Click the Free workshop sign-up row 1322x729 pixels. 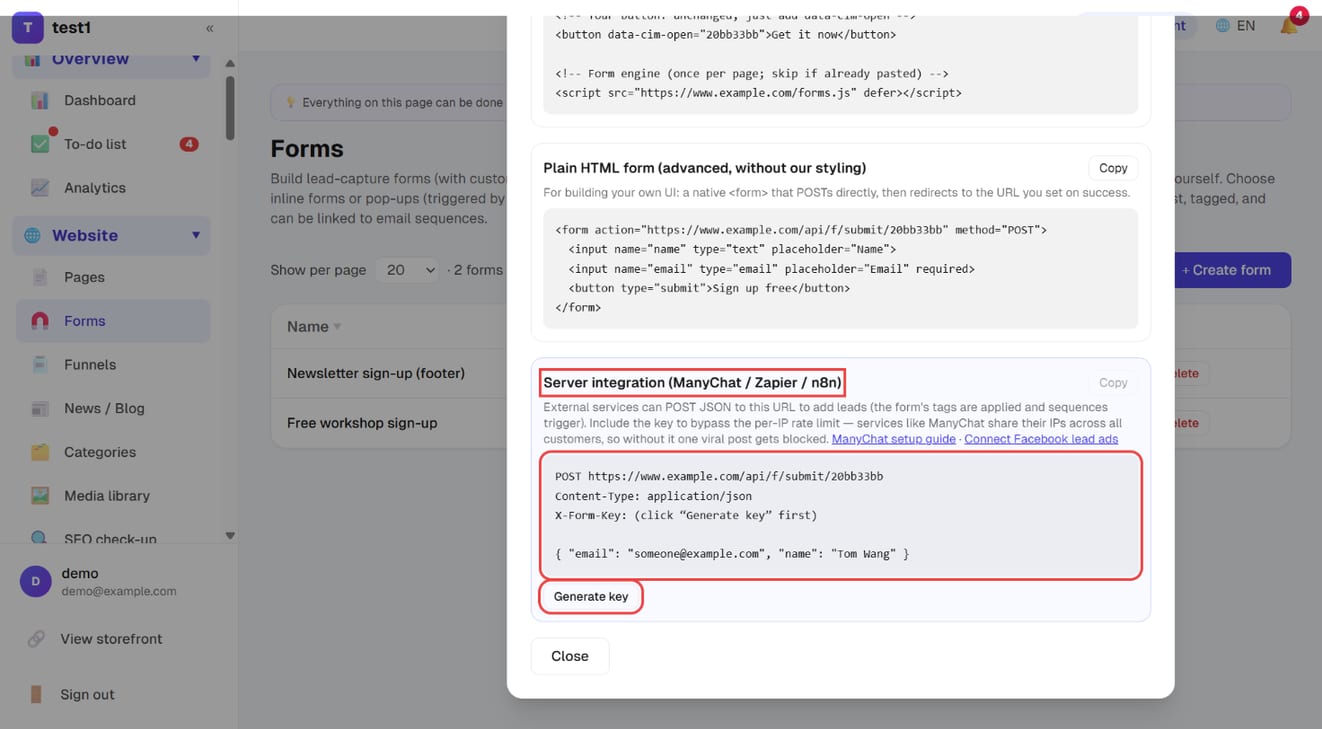tap(362, 423)
